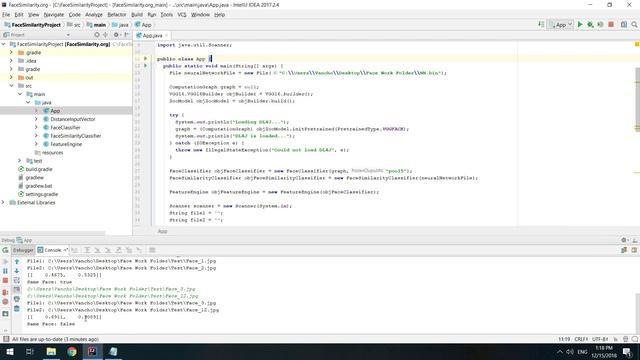Open the Navigate menu
The height and width of the screenshot is (360, 640).
[54, 15]
